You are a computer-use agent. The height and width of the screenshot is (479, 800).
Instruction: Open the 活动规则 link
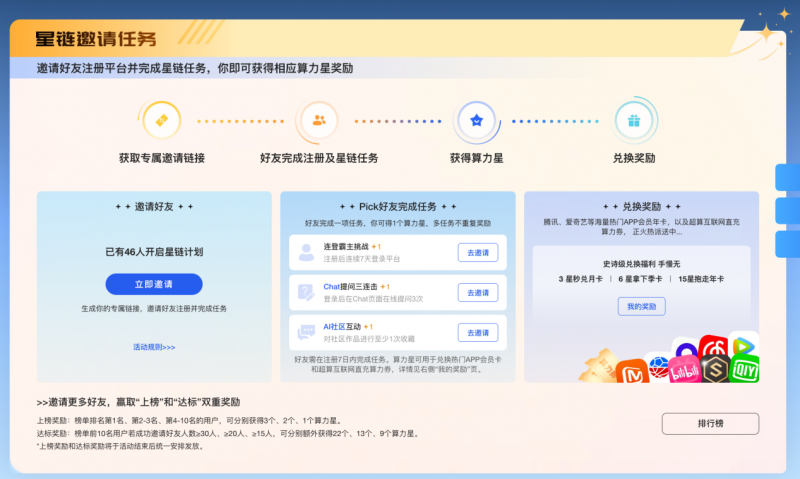point(153,347)
